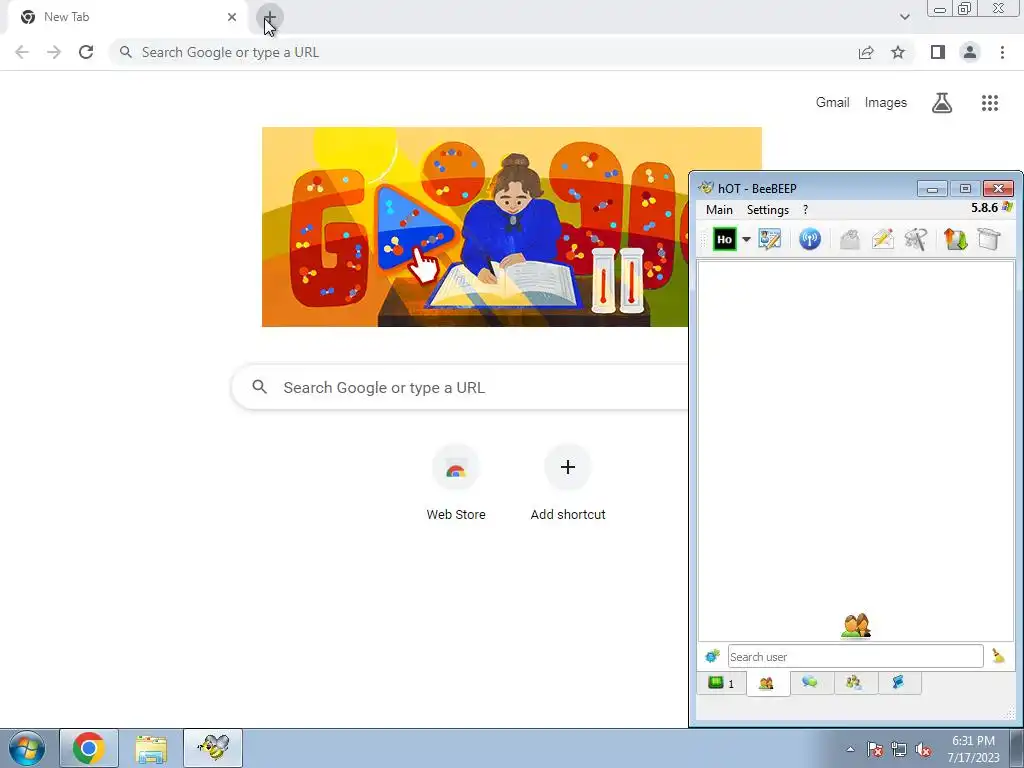Screen dimensions: 1024x768
Task: Switch to the groups tab in BeeBEEP
Action: (x=854, y=682)
